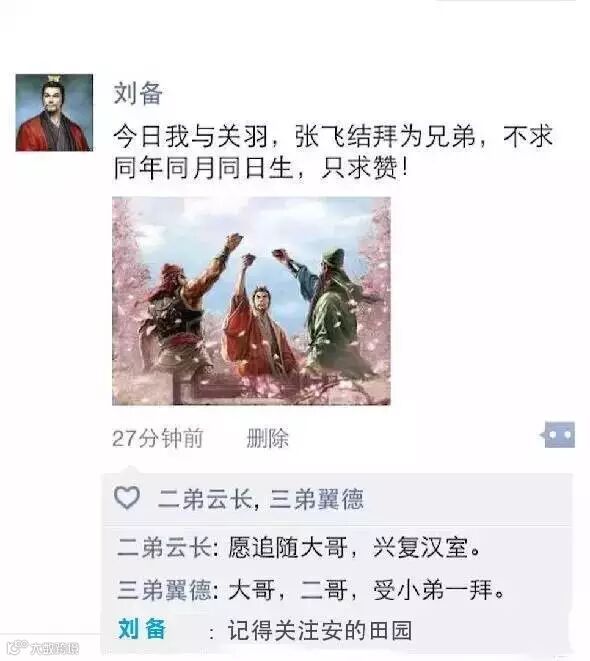This screenshot has height=661, width=590.
Task: Click the blue 刘备 name in comments
Action: 142,629
